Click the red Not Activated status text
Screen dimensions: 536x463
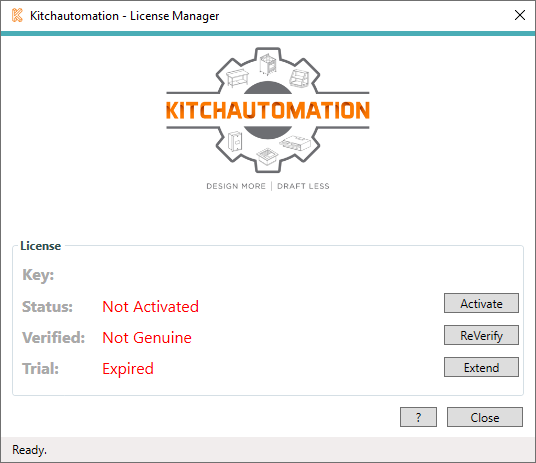150,307
